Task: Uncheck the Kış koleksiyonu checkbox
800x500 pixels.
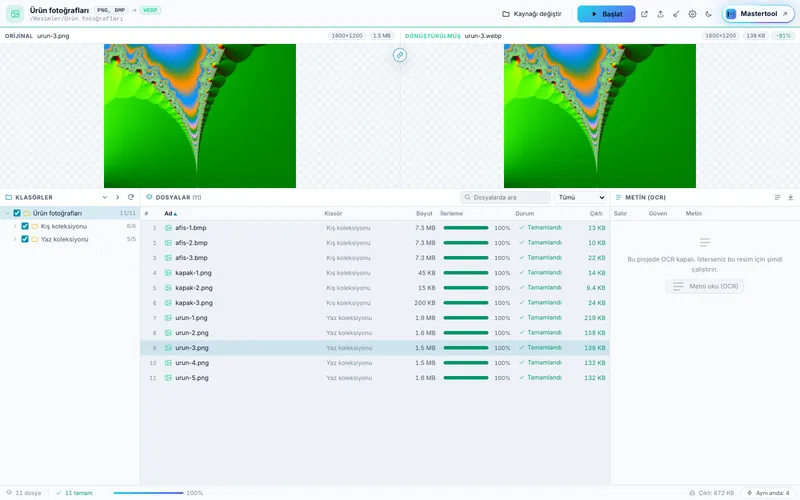Action: 24,227
